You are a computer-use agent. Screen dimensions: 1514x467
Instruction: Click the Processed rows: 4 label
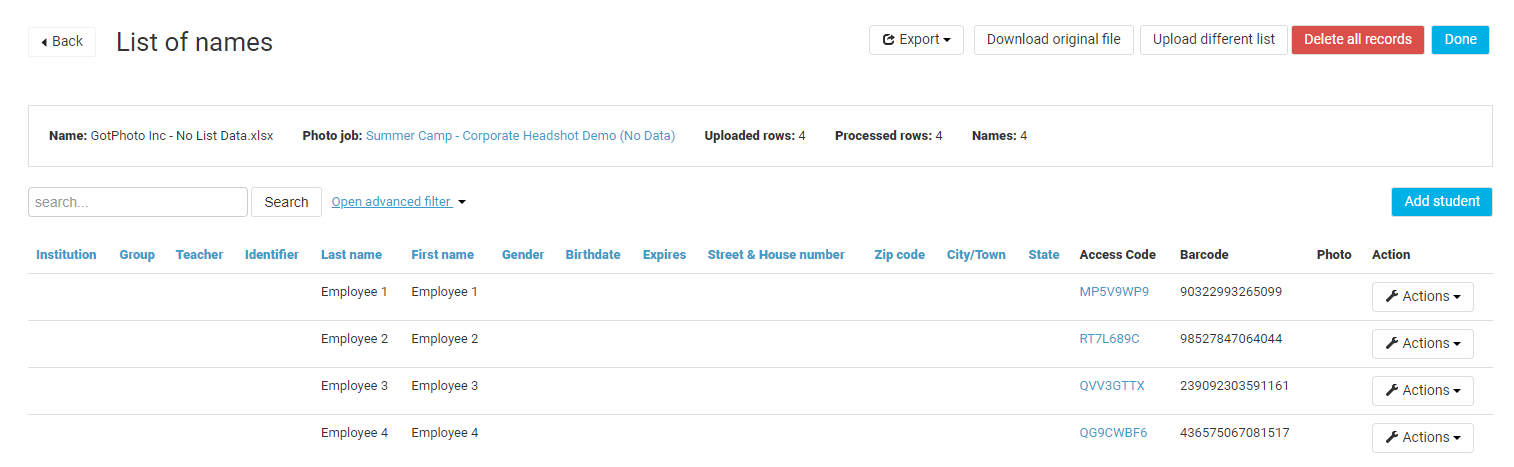pos(888,136)
